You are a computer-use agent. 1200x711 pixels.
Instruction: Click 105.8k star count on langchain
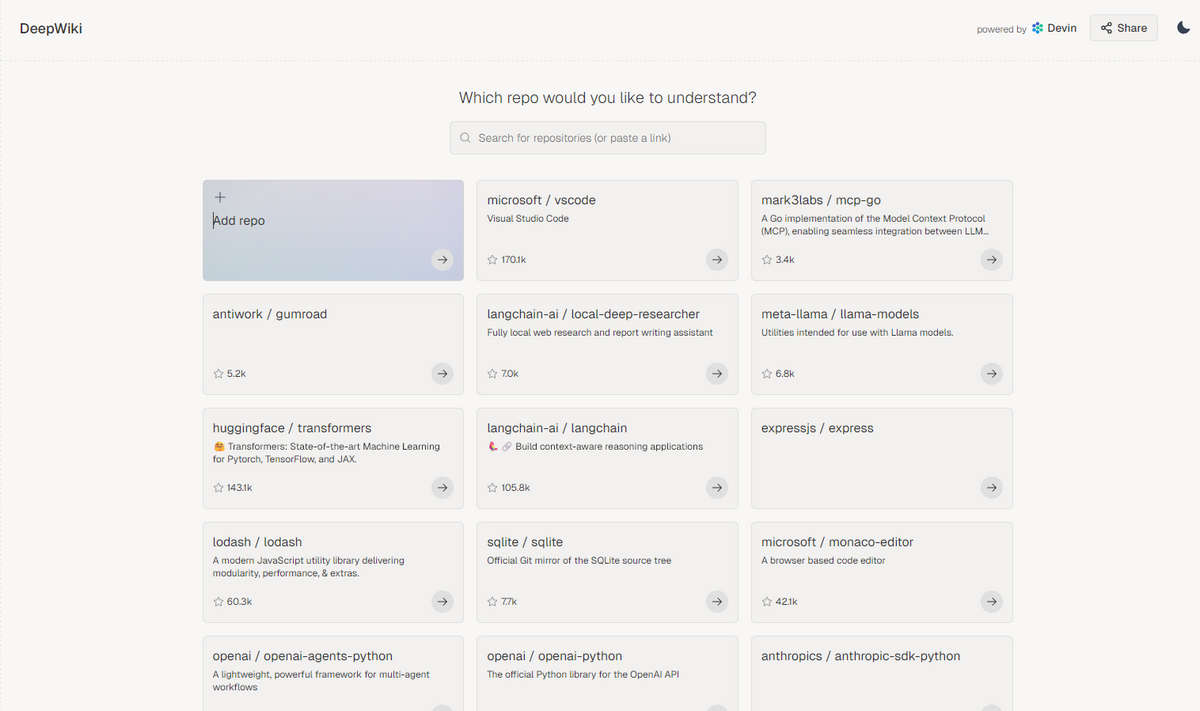tap(515, 488)
